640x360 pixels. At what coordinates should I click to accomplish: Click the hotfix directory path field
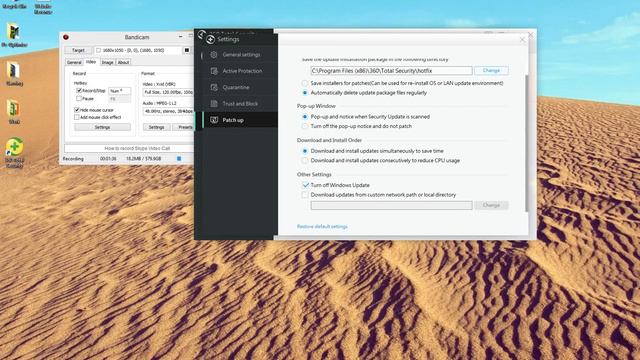tap(391, 71)
